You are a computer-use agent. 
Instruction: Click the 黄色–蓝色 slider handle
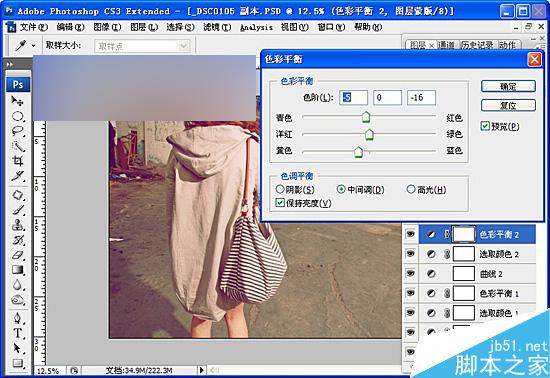point(358,152)
